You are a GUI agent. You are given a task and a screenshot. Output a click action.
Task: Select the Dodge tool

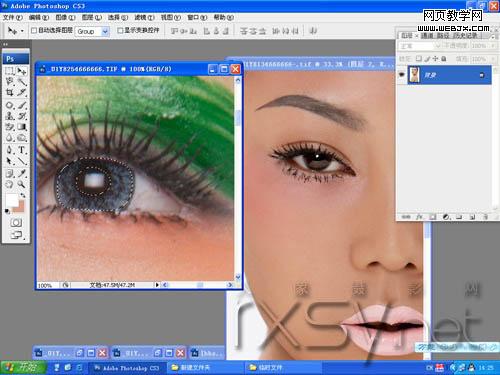pyautogui.click(x=22, y=137)
